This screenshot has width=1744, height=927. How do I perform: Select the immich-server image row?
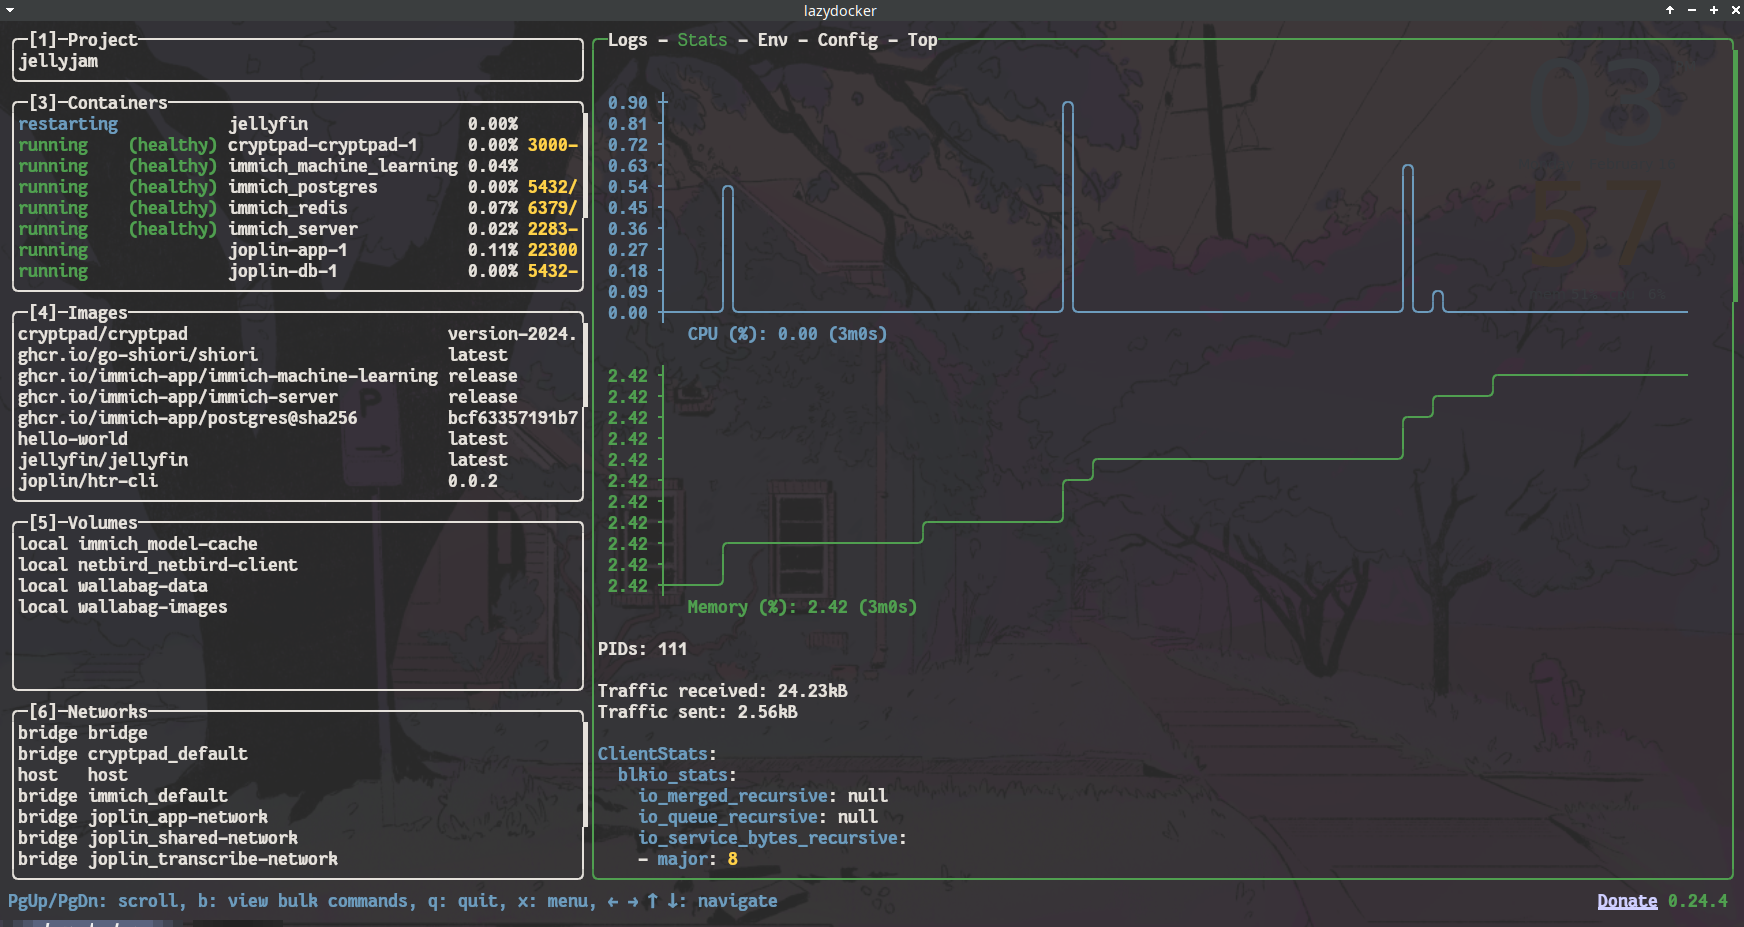point(298,397)
